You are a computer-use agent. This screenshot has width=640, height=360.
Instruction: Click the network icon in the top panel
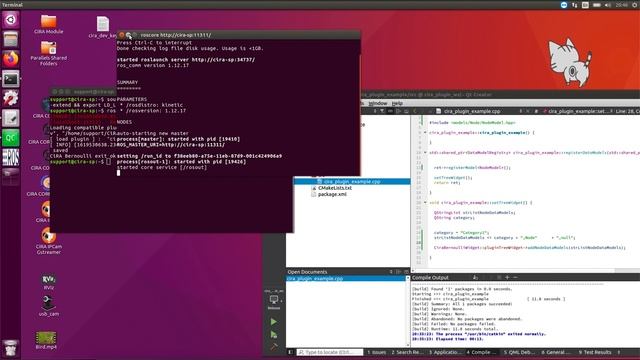(574, 5)
